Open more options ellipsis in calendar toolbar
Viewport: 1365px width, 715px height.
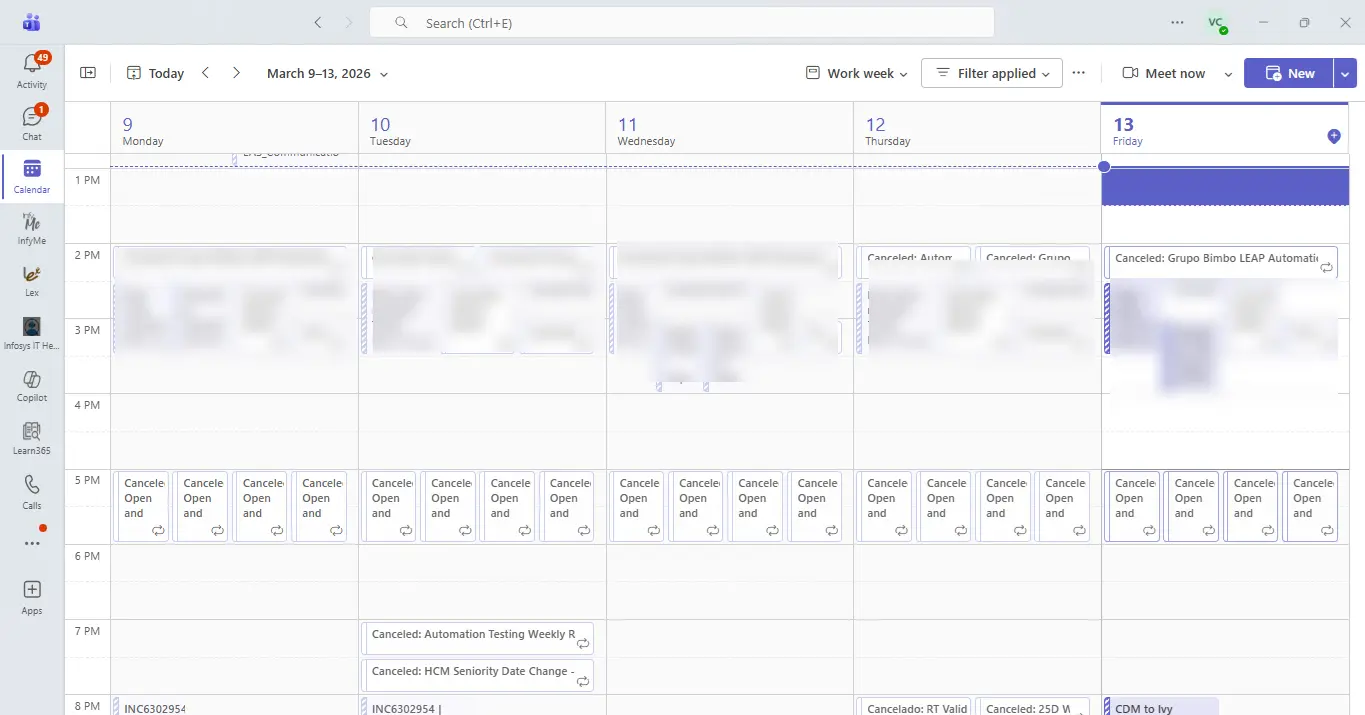coord(1078,72)
